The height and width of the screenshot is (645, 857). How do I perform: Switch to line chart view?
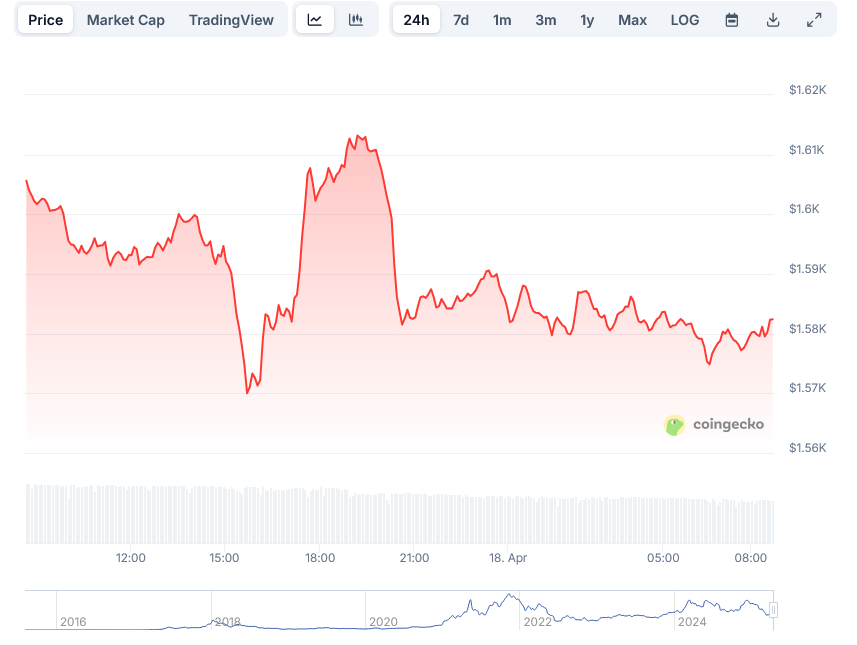314,19
